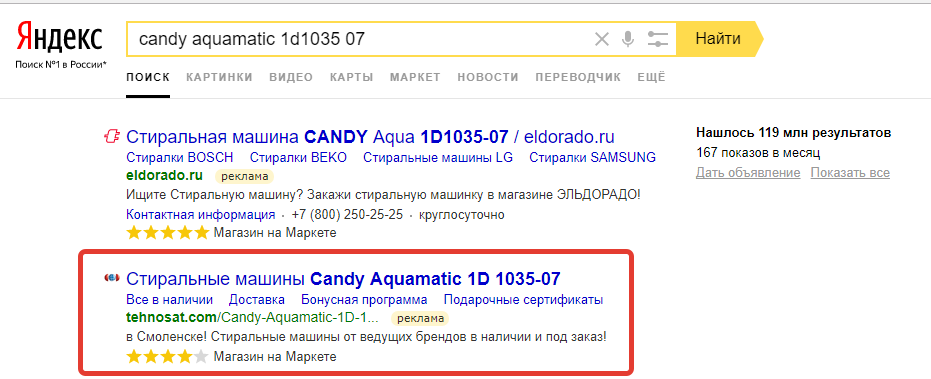Click the four-star rating under tehnosat ad
The image size is (931, 379).
point(168,356)
